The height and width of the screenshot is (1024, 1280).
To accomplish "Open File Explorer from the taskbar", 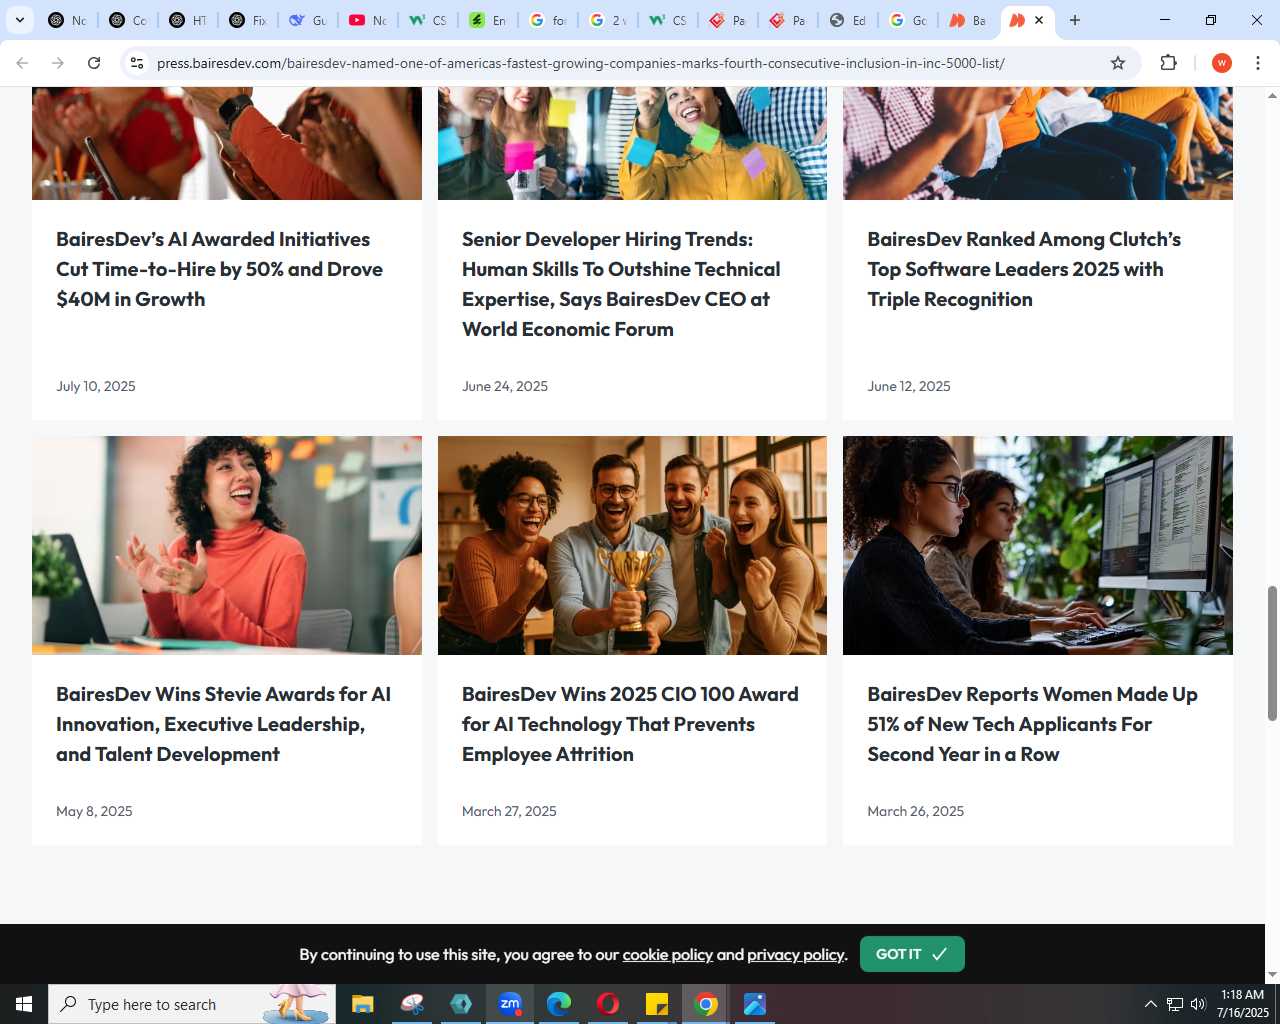I will pos(363,1004).
